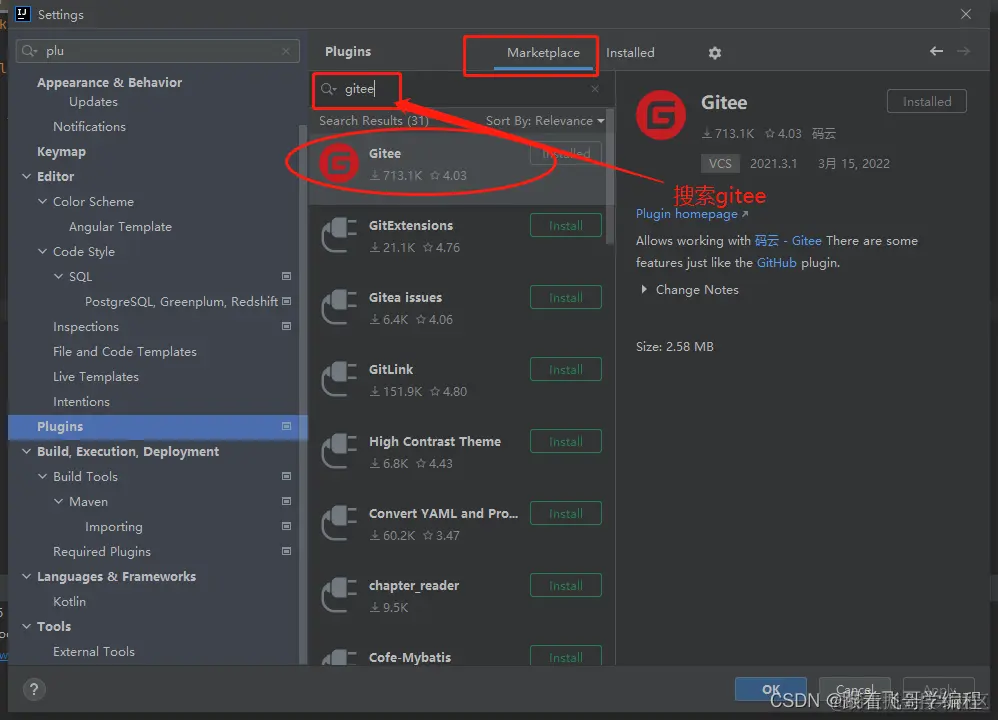Screen dimensions: 998x720
Task: Open the GitHub link in description
Action: click(777, 263)
